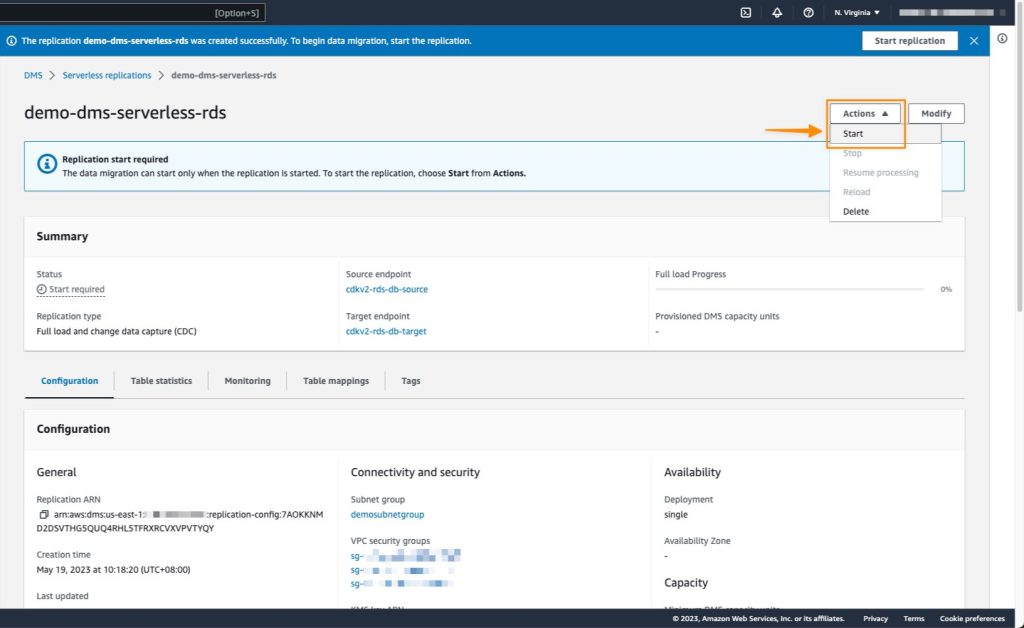The height and width of the screenshot is (628, 1024).
Task: Open the notifications bell
Action: 777,12
